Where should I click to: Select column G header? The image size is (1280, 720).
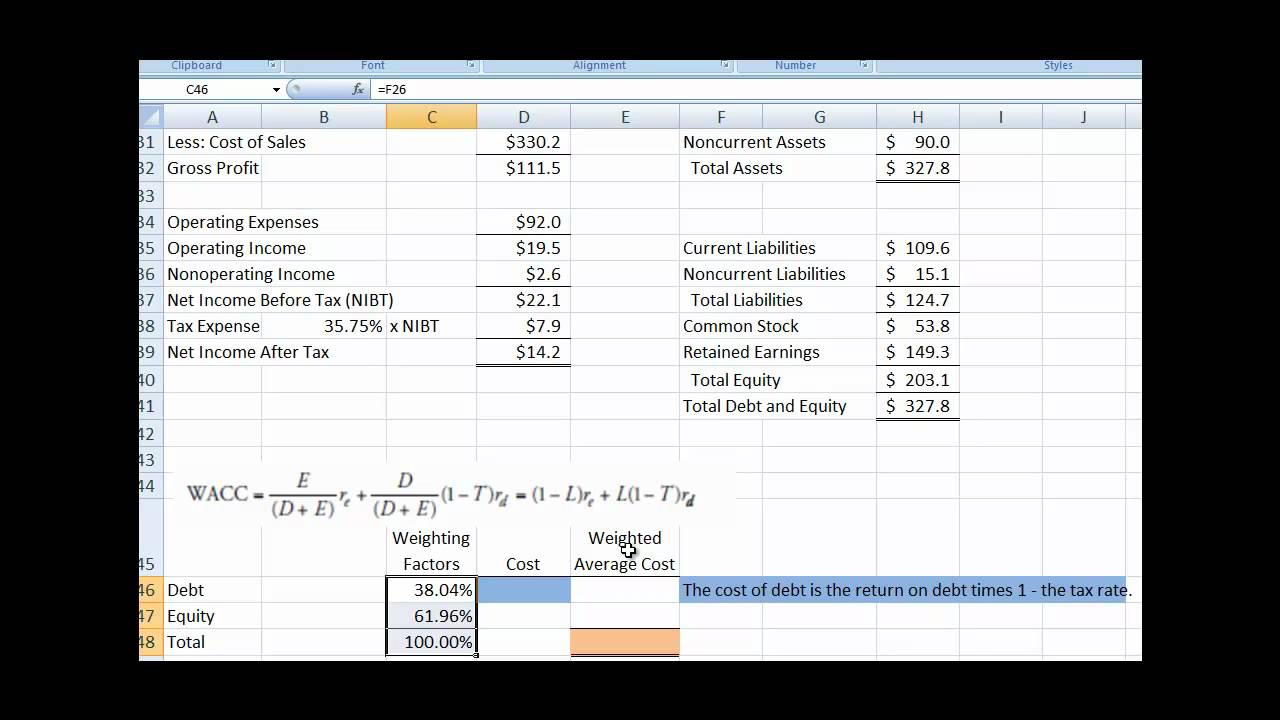pos(819,117)
